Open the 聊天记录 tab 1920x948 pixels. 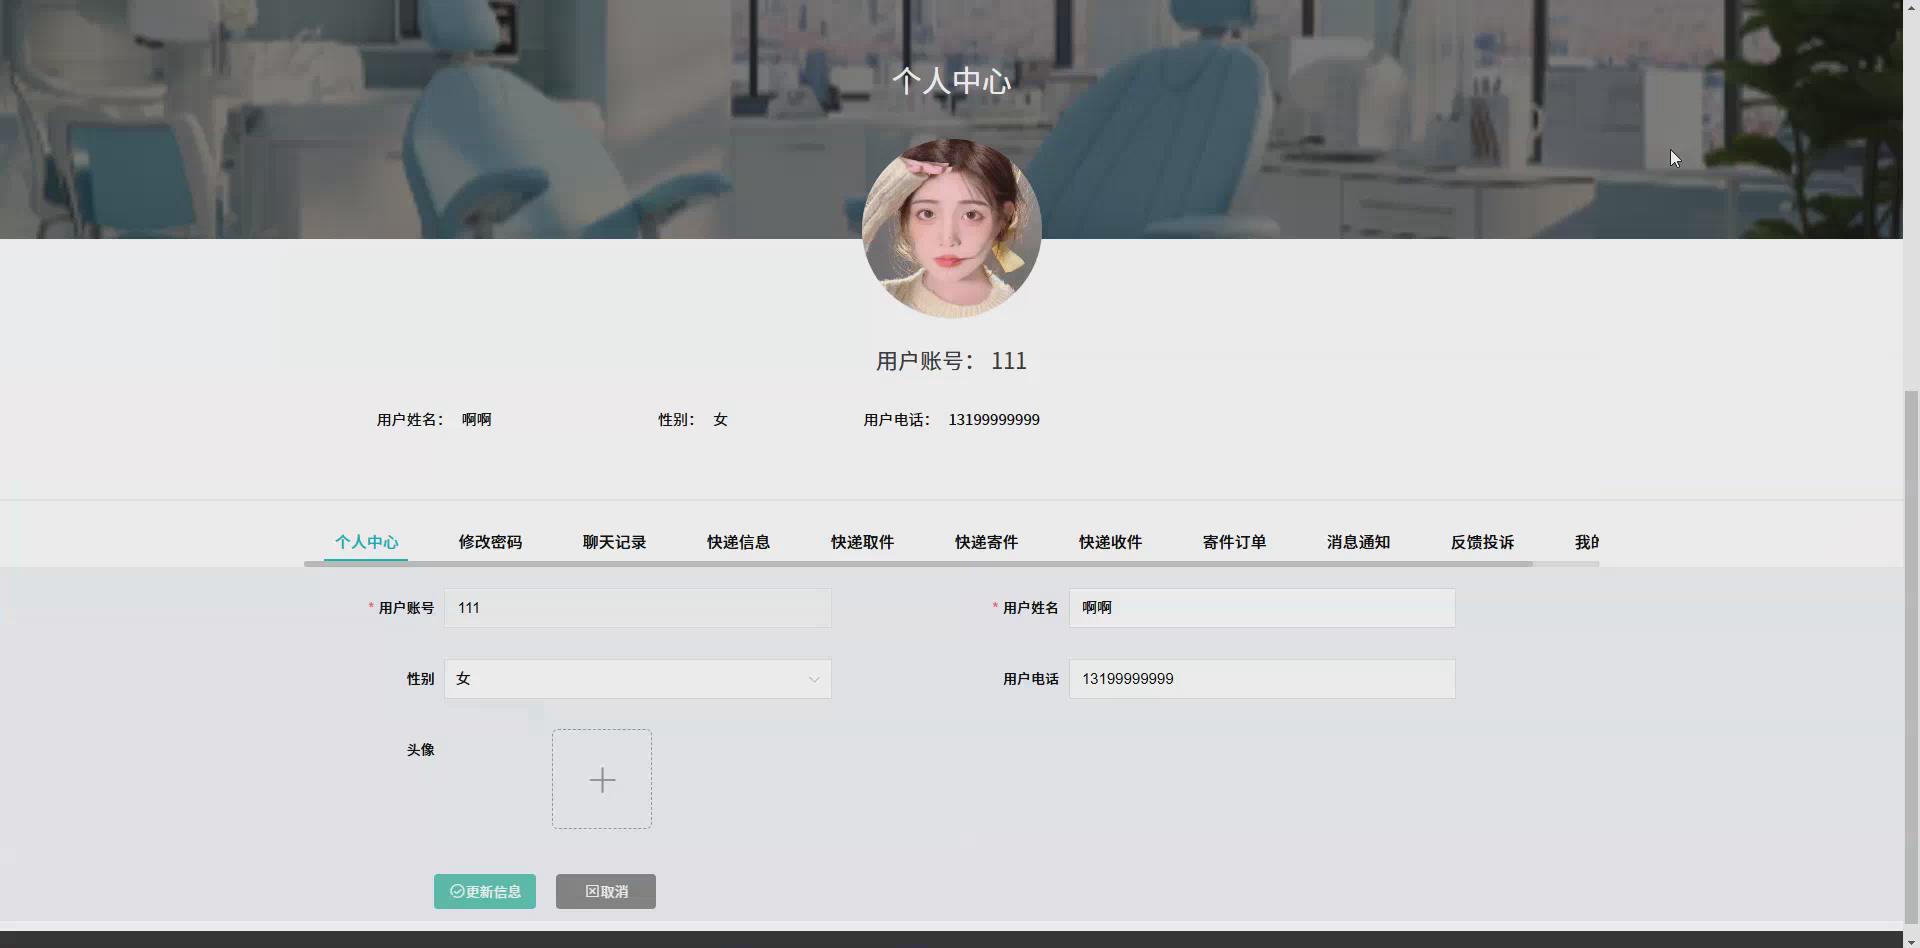(x=614, y=542)
